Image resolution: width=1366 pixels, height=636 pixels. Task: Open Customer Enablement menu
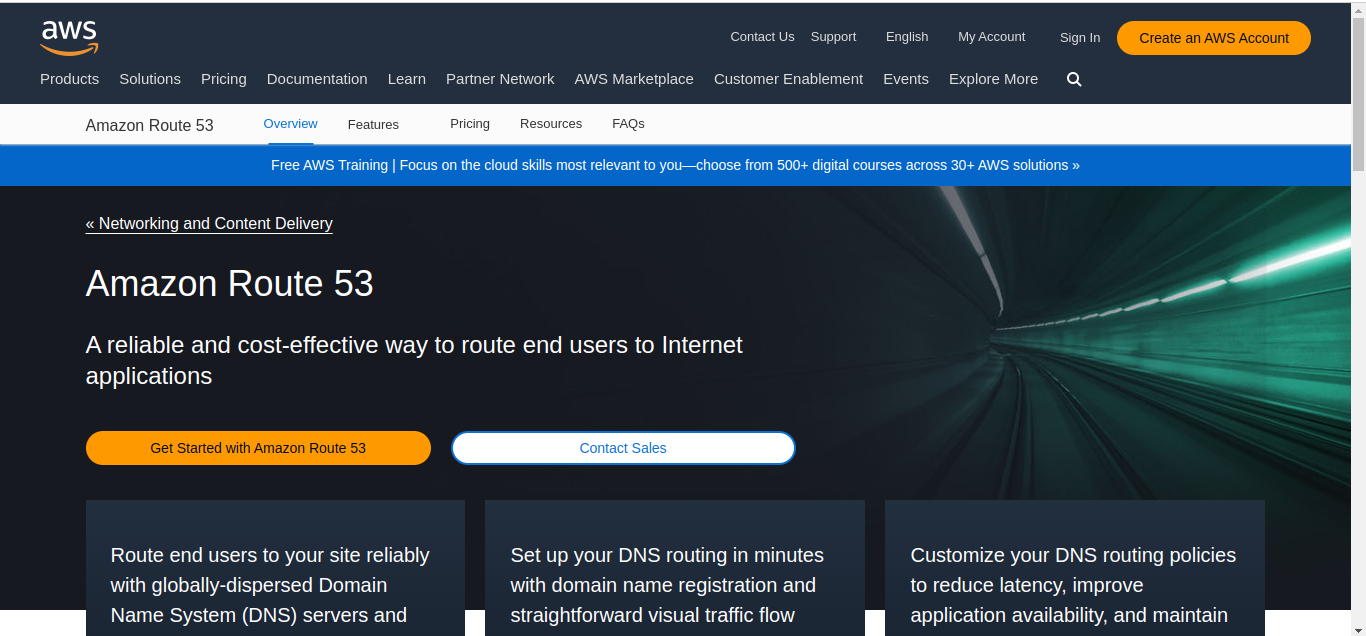(x=788, y=79)
